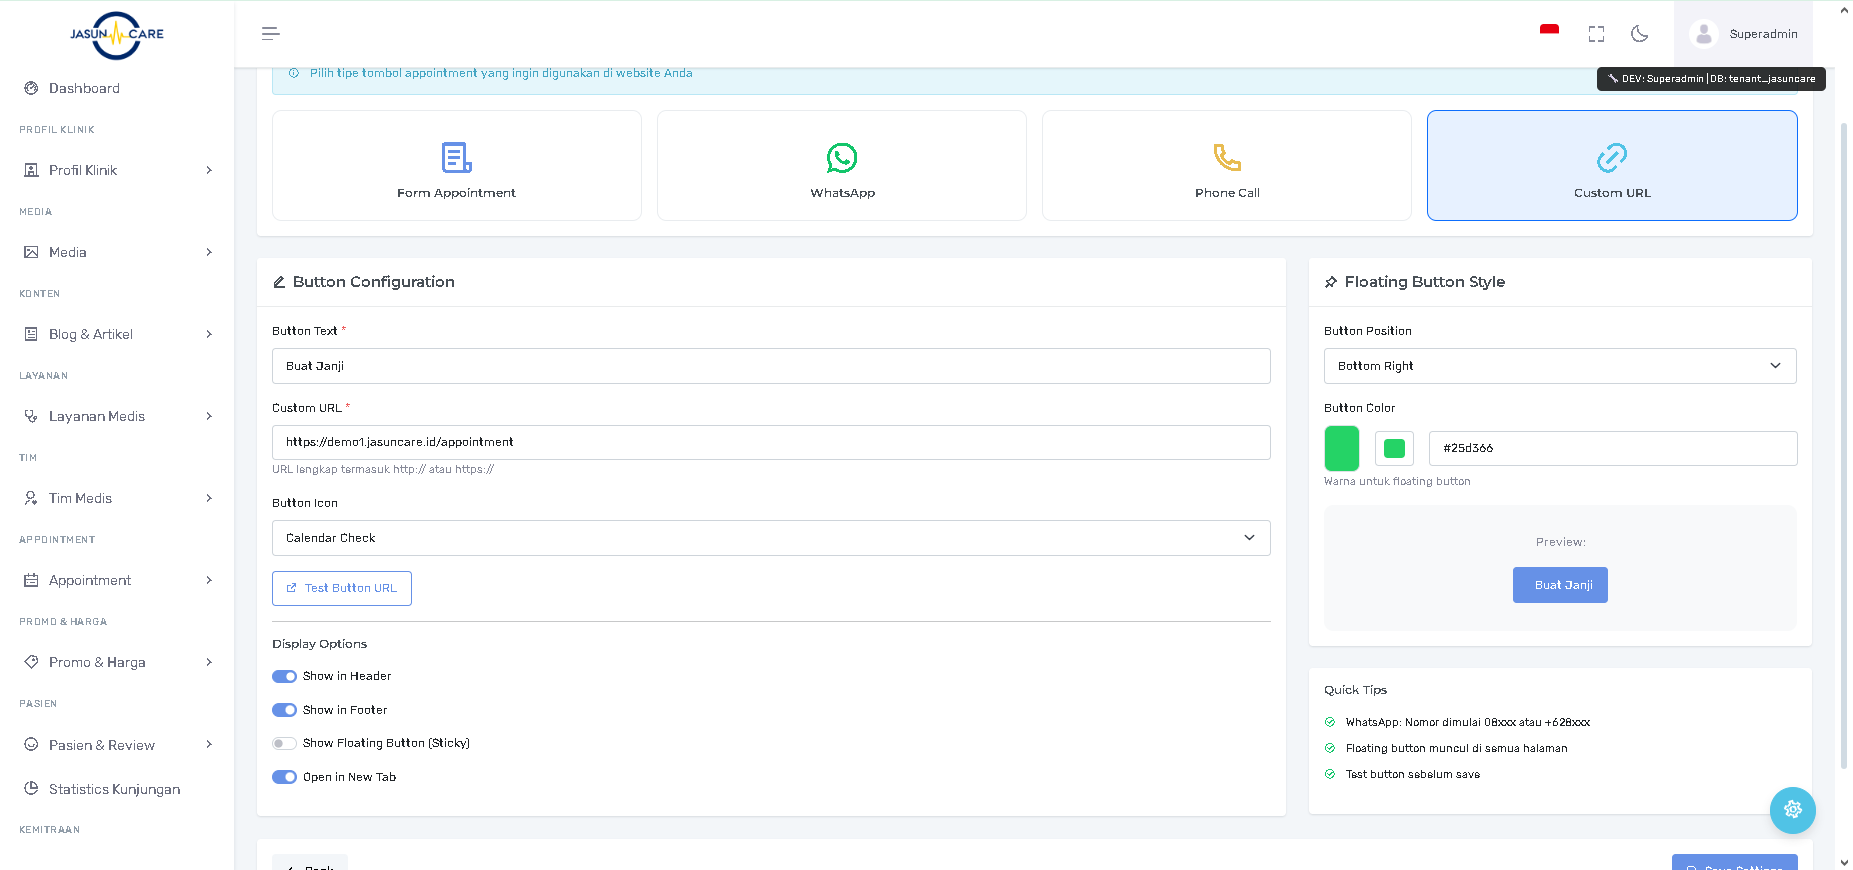The image size is (1853, 870).
Task: Click the Custom URL input field
Action: pyautogui.click(x=770, y=442)
